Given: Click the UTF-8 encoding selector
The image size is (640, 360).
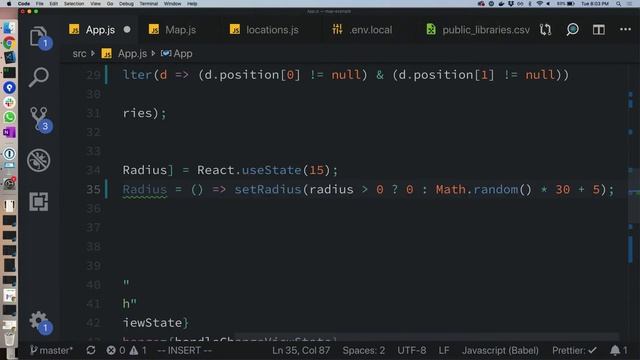Looking at the screenshot, I should 411,350.
